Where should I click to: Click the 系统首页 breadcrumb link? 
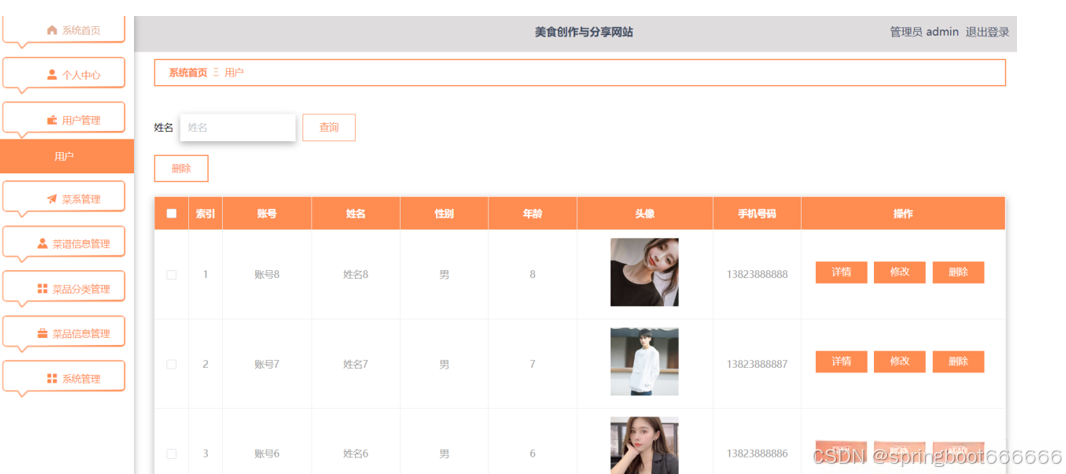tap(188, 73)
